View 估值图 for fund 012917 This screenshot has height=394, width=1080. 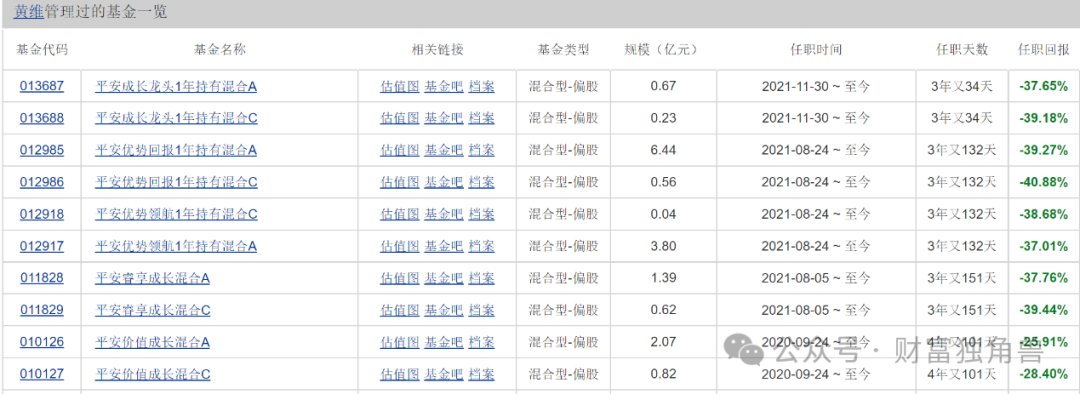point(399,246)
